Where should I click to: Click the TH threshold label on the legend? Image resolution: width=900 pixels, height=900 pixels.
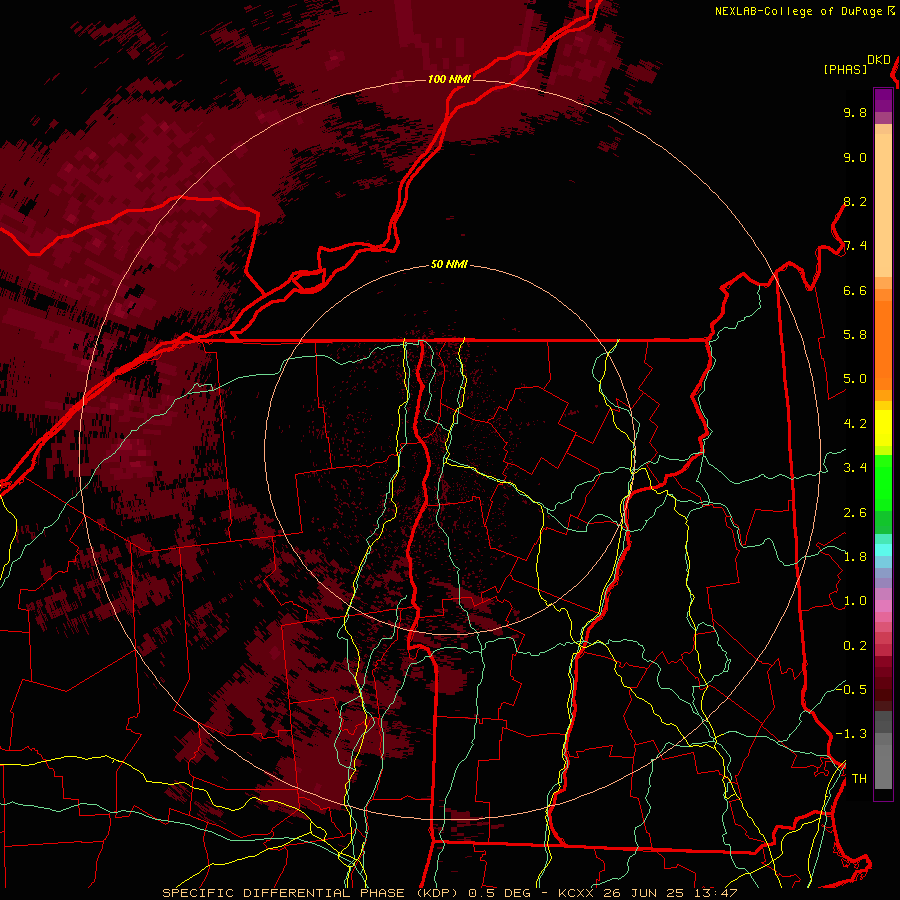(859, 779)
